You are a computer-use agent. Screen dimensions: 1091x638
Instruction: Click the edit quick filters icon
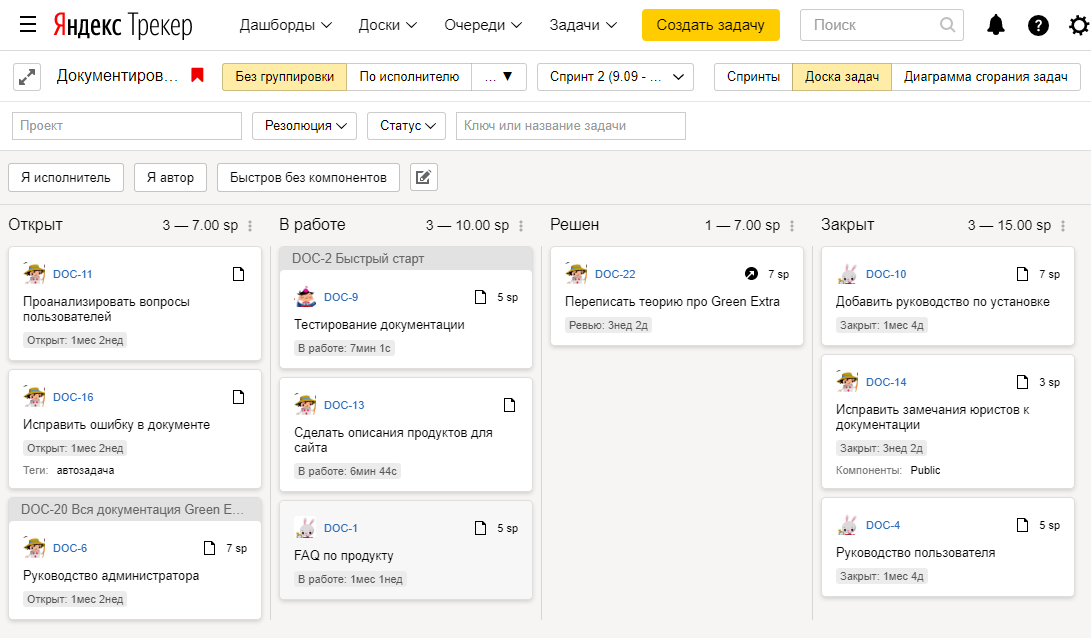pyautogui.click(x=424, y=177)
